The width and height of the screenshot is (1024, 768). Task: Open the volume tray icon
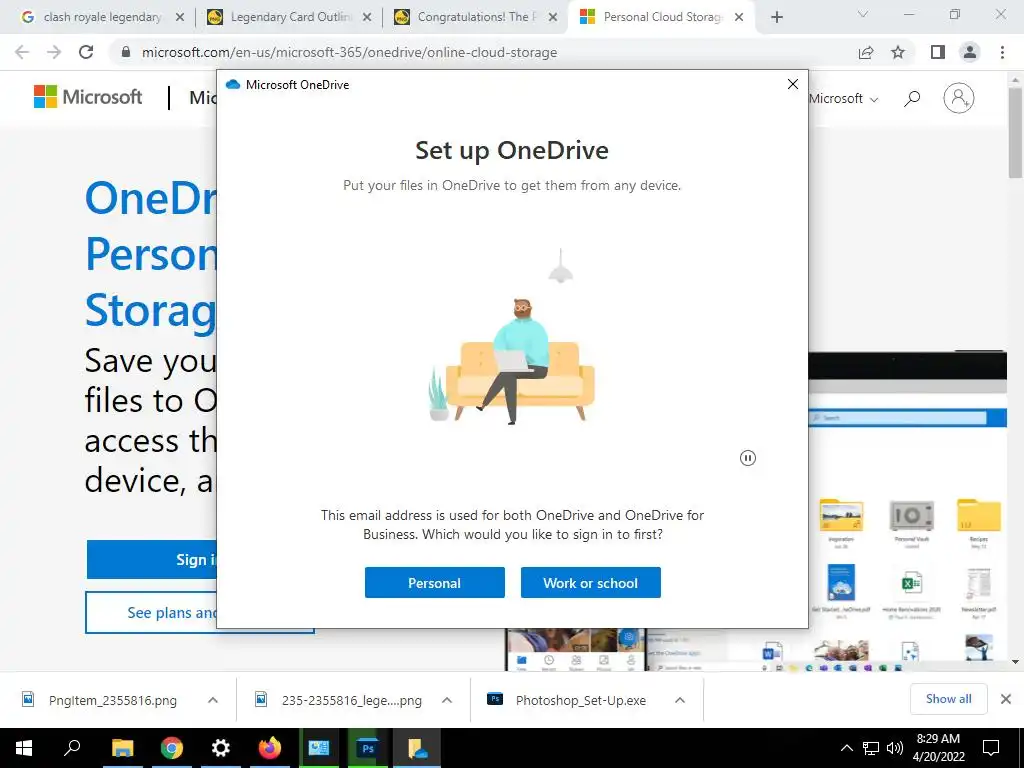pos(895,748)
